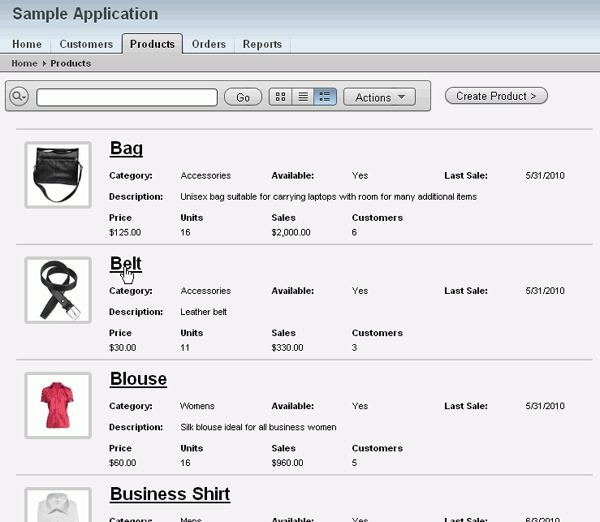Select the Blouse price $60.00

[122, 463]
